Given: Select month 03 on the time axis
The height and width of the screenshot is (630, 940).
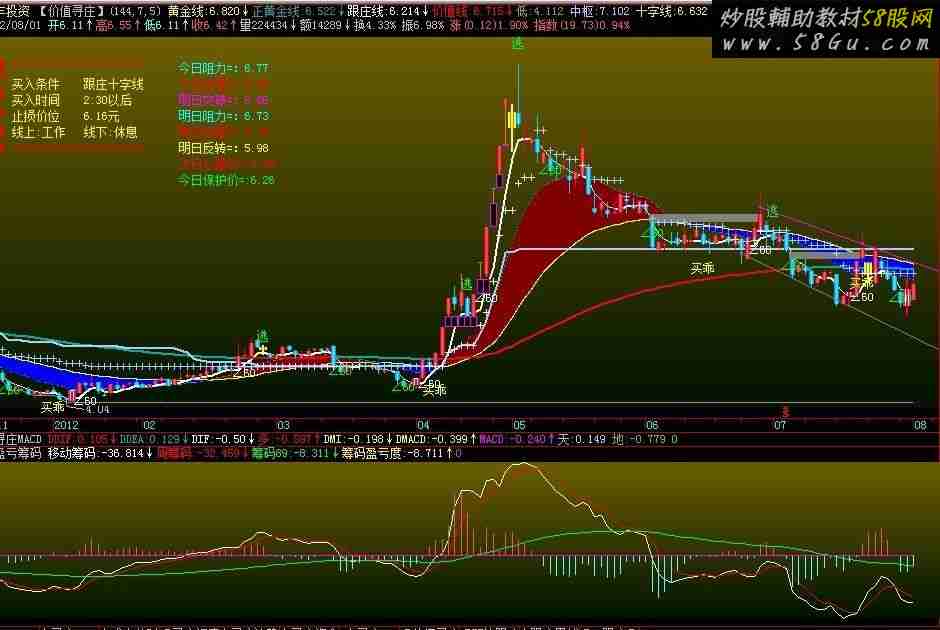Looking at the screenshot, I should tap(283, 424).
